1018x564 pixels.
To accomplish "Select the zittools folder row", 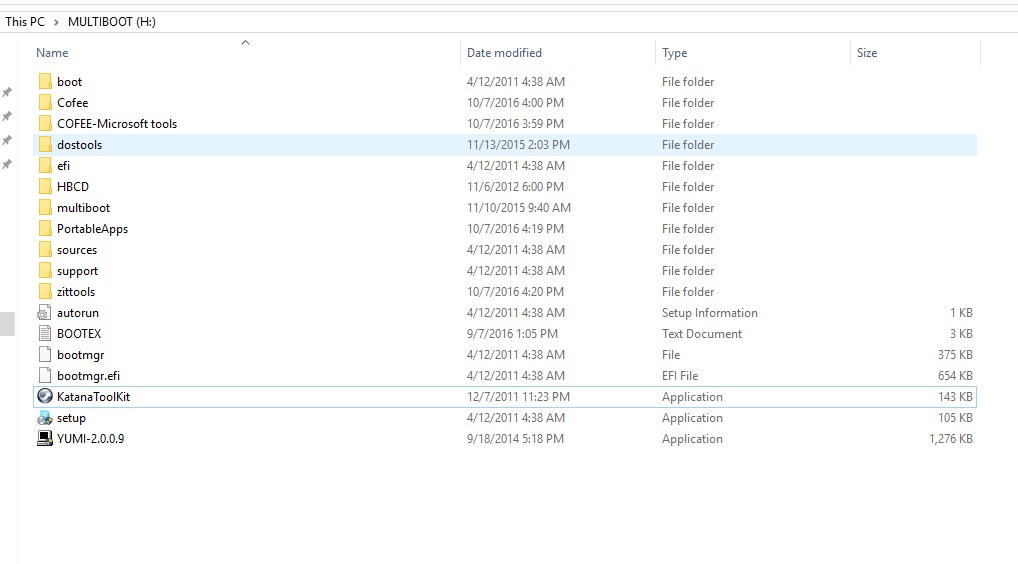I will 504,291.
